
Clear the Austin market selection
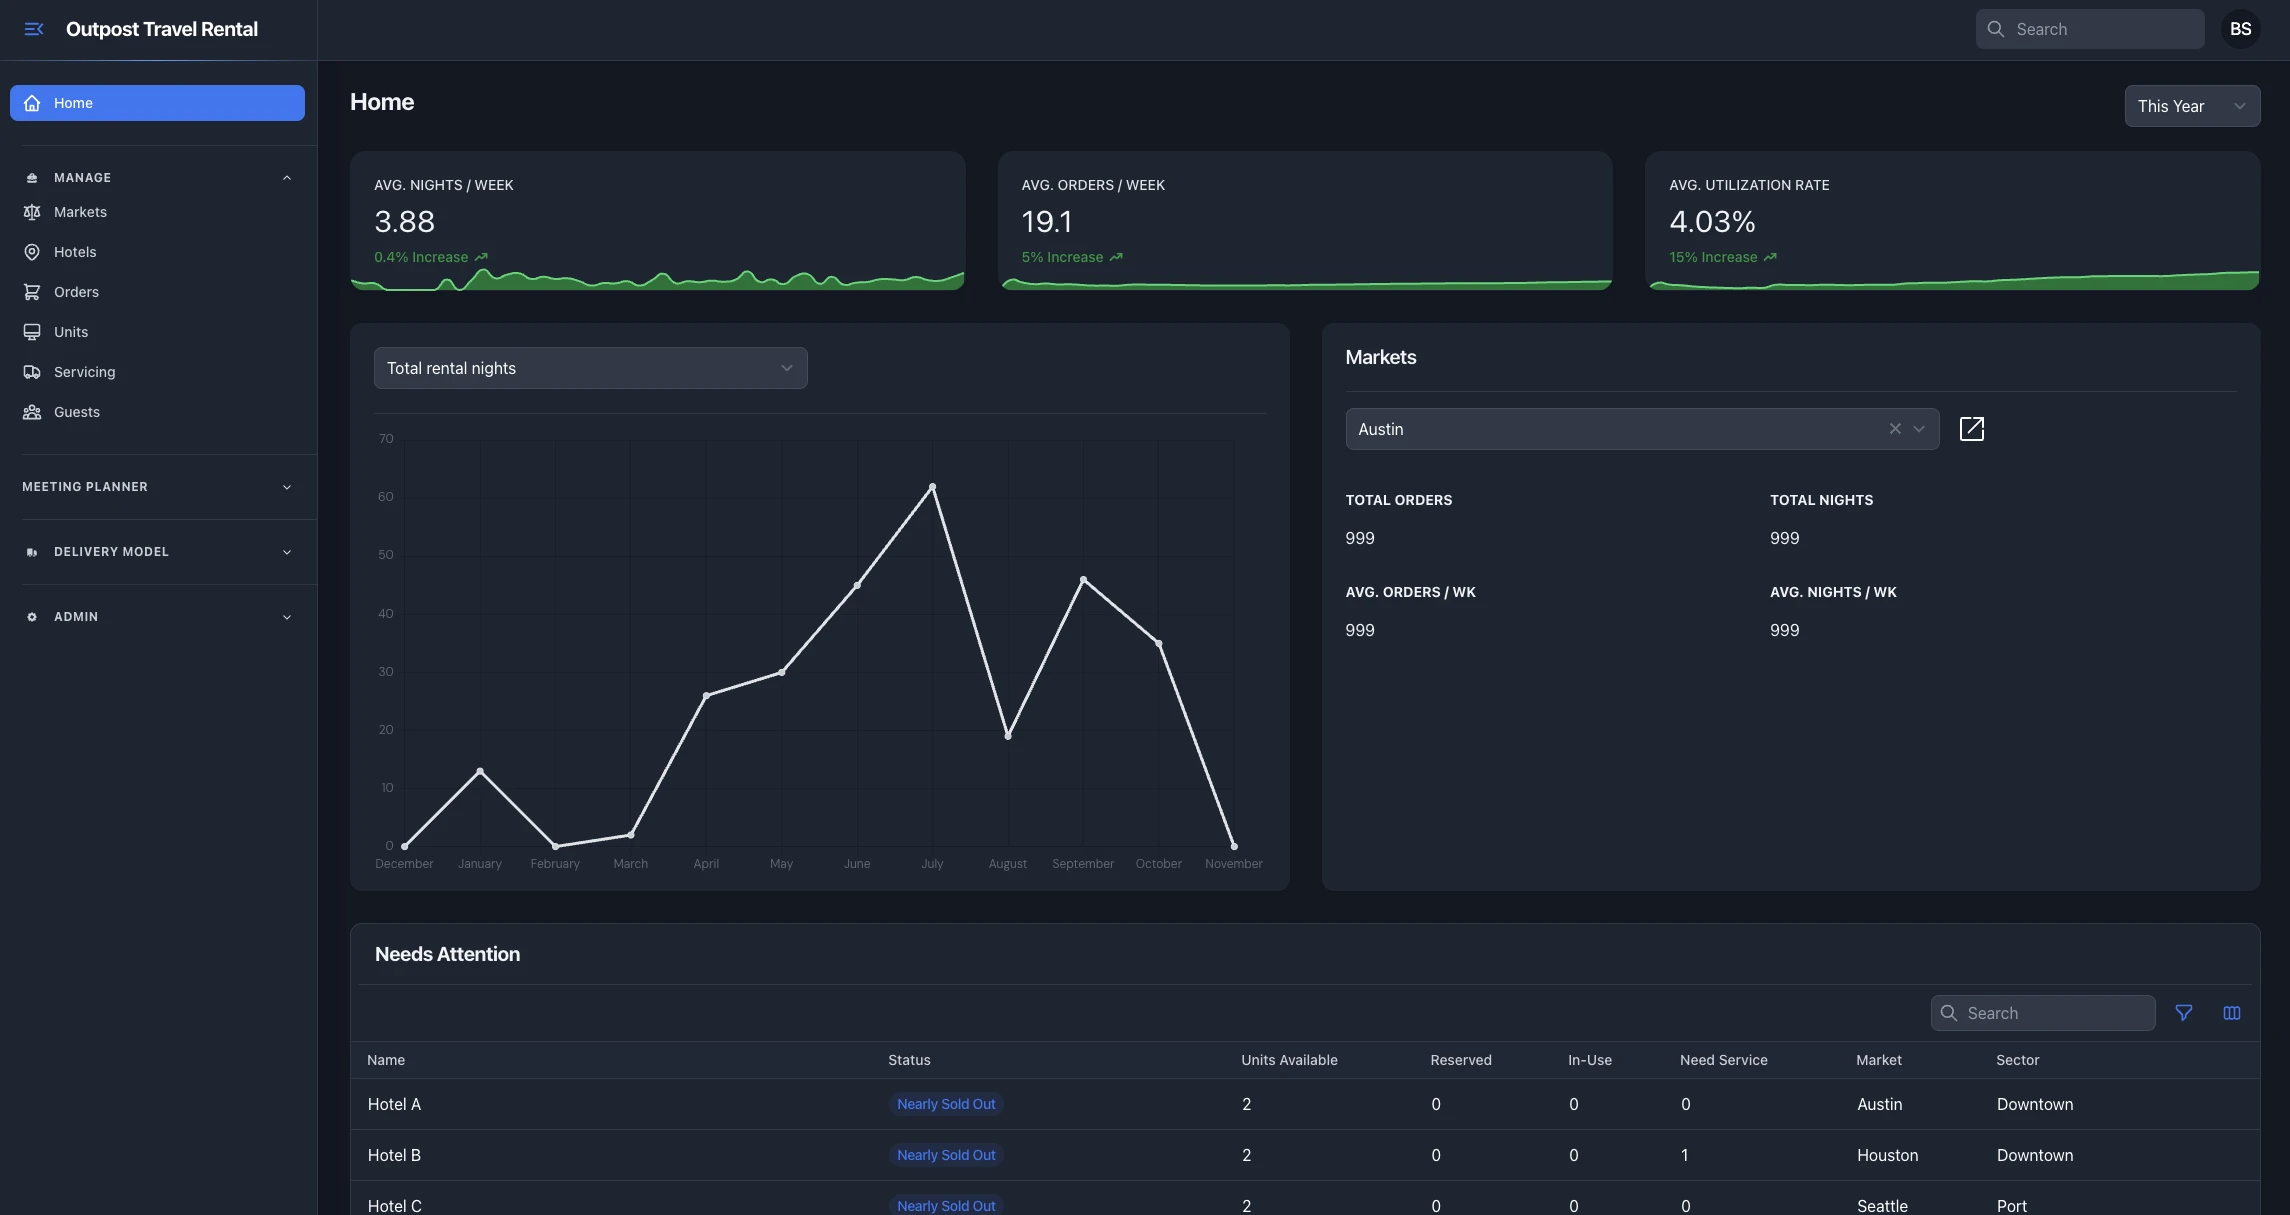(x=1894, y=429)
